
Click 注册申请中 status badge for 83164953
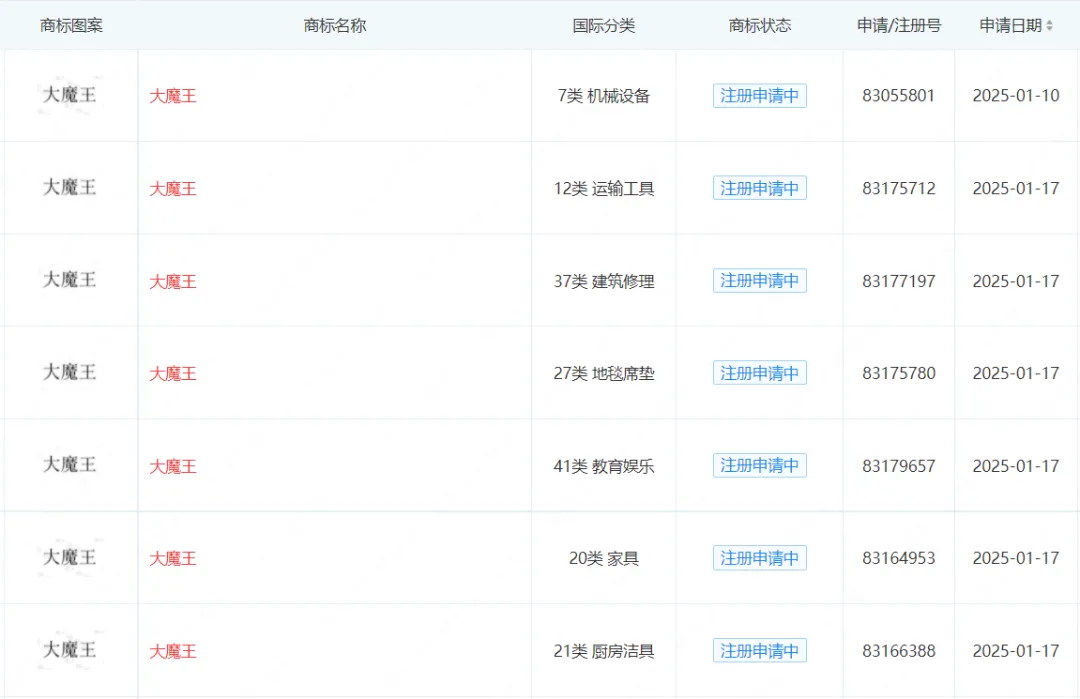[x=760, y=558]
